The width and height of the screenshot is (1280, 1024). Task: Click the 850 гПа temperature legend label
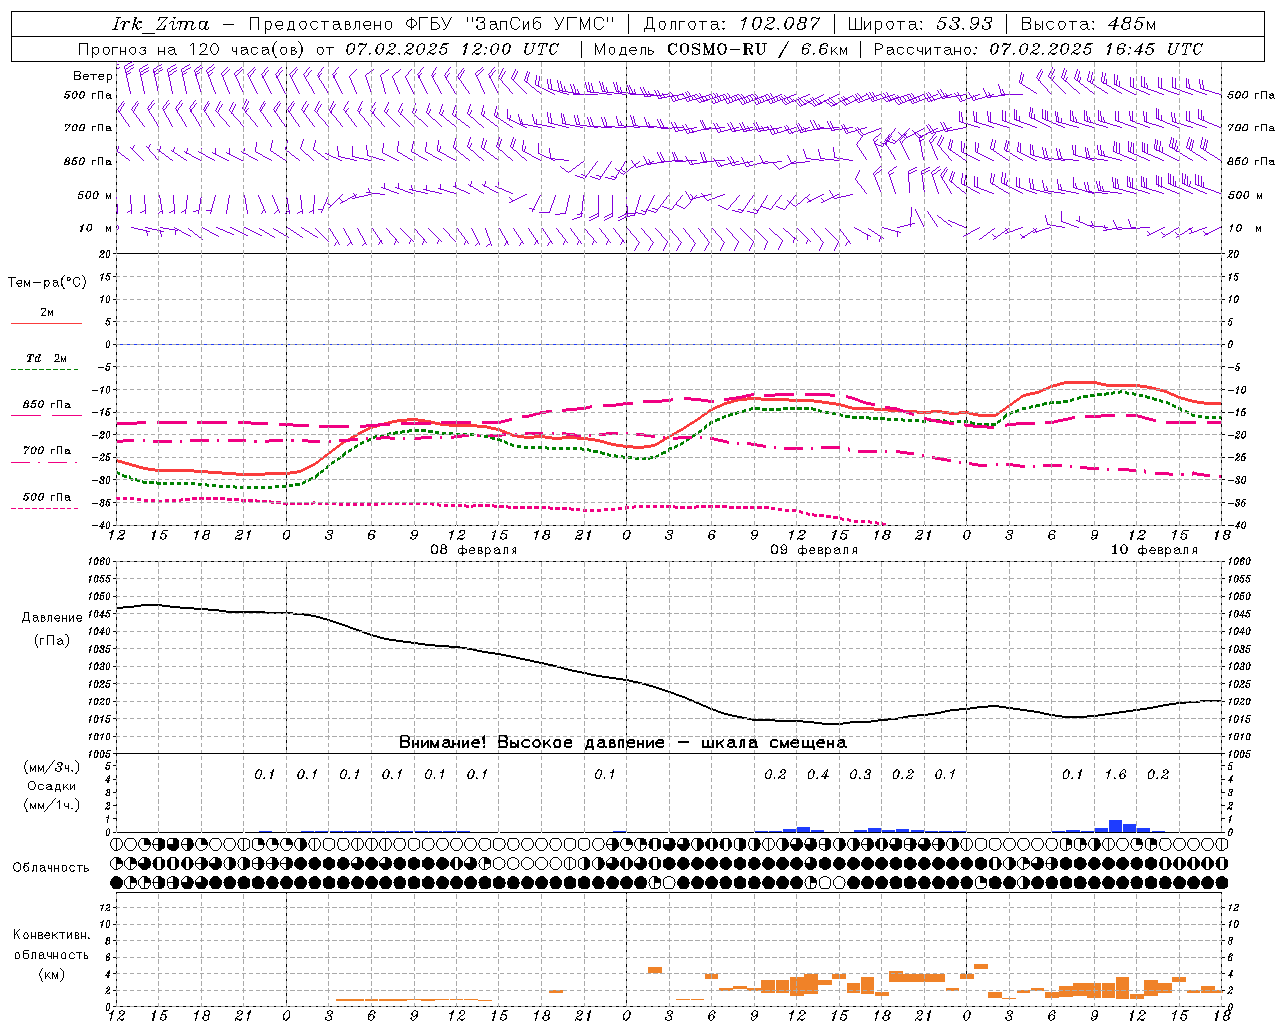47,405
